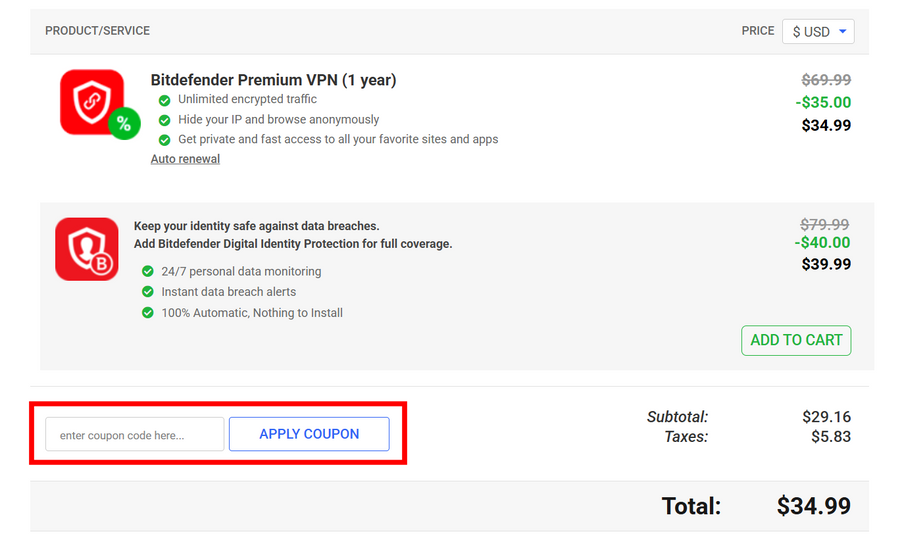Click the red Bitdefender Premium VPN shield icon
This screenshot has width=900, height=551.
tap(90, 100)
